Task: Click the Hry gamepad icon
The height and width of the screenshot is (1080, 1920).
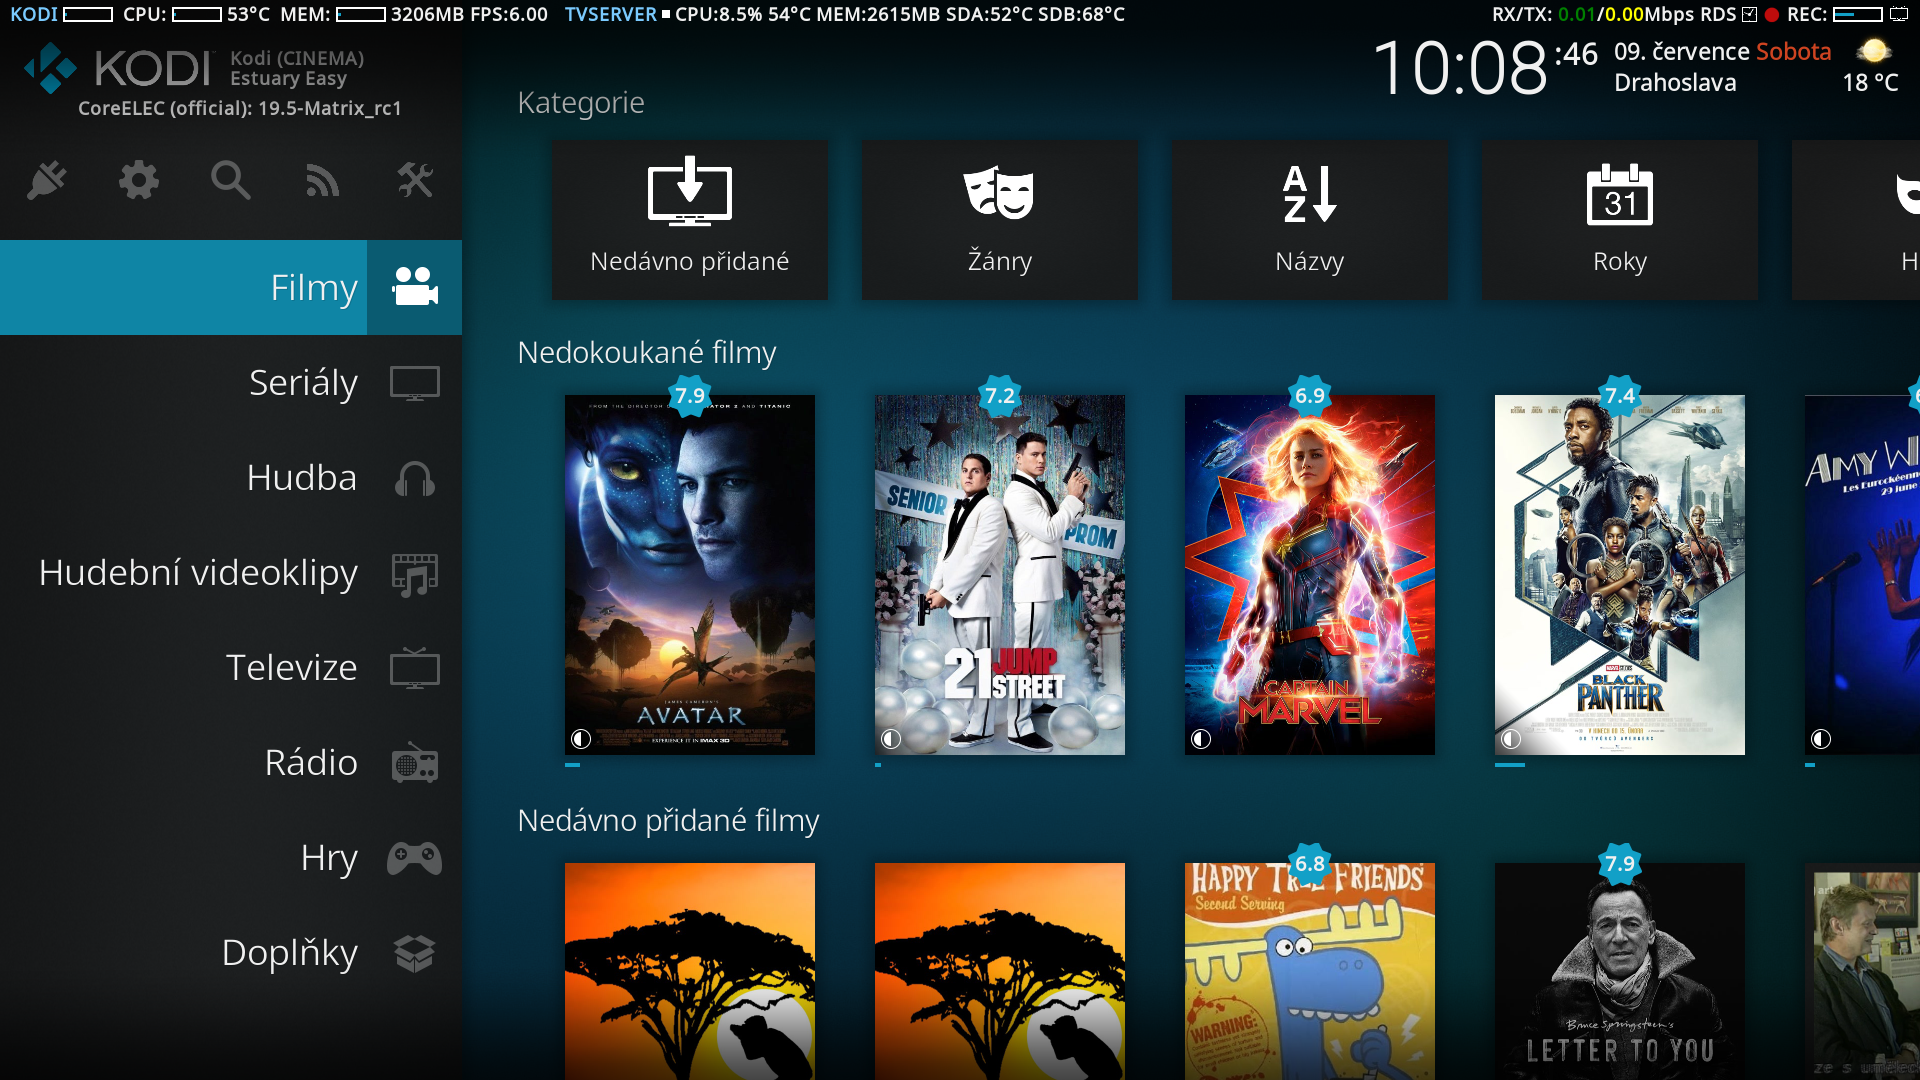Action: pos(414,858)
